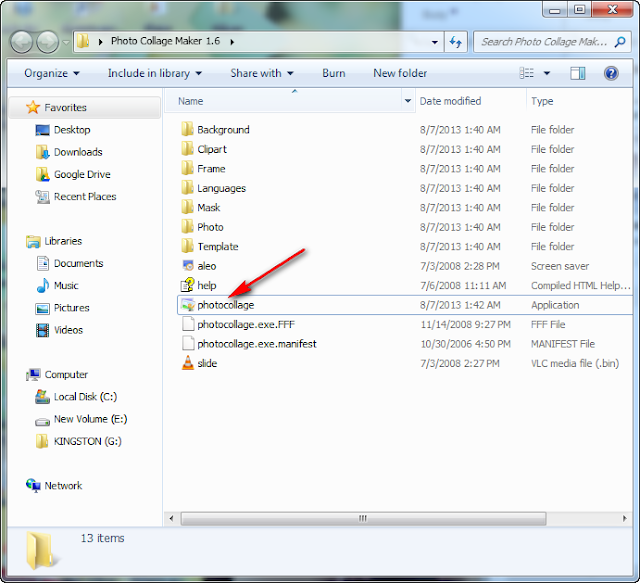Select the help file icon
The image size is (640, 583).
click(x=188, y=285)
